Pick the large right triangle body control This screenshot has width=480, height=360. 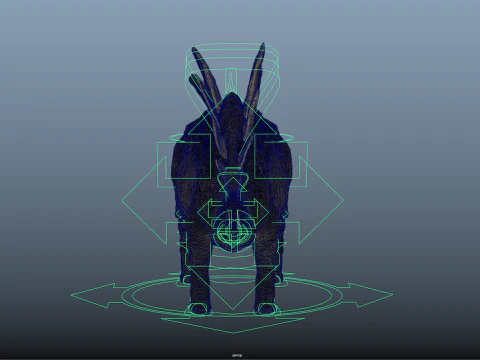tap(321, 200)
